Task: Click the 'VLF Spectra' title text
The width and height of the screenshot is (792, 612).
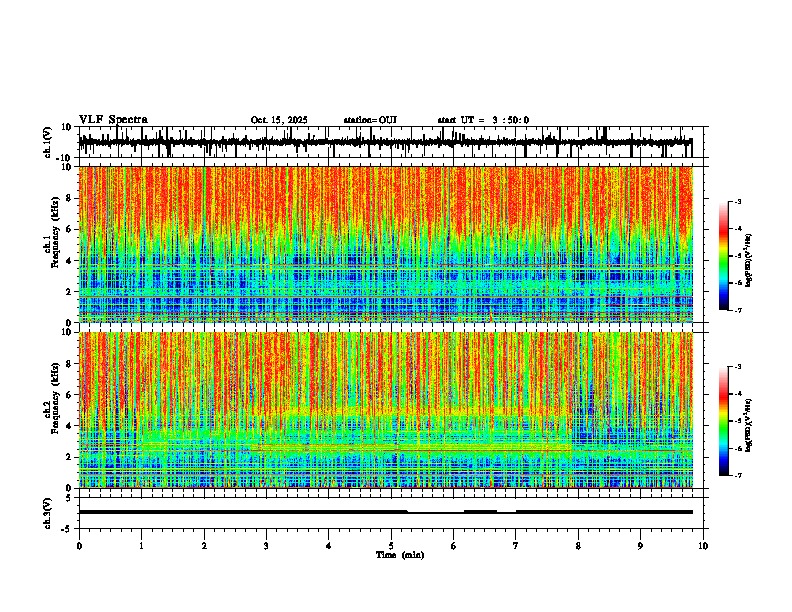Action: 113,120
